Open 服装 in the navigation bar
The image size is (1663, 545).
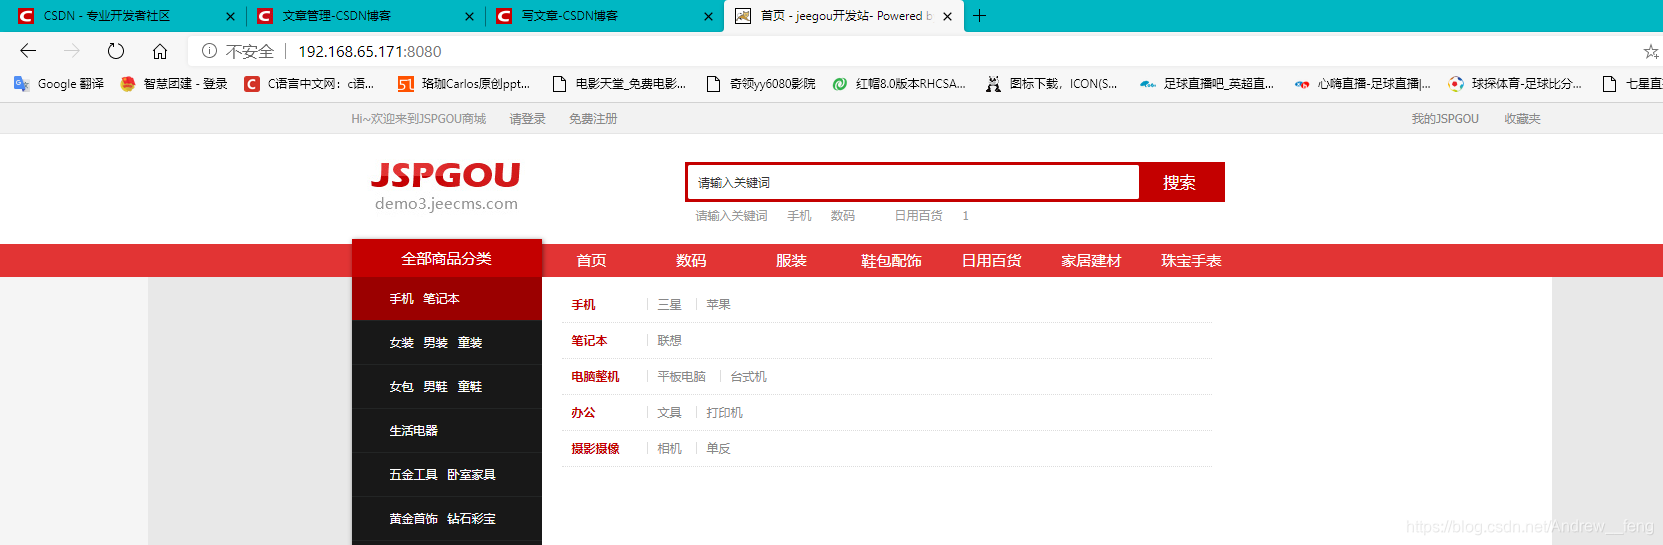coord(791,261)
